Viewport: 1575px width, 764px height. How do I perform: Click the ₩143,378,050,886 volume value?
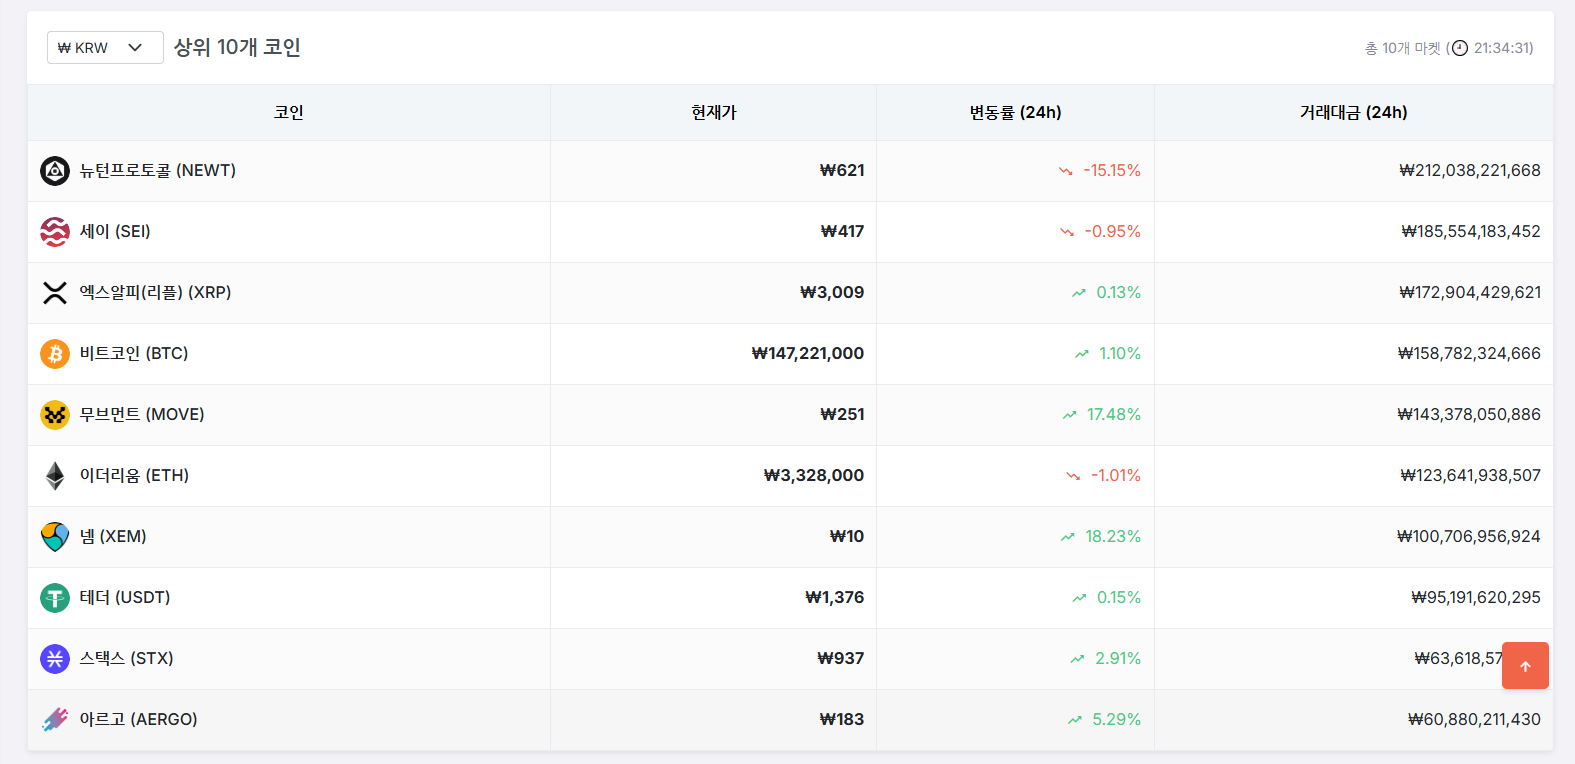[x=1469, y=415]
